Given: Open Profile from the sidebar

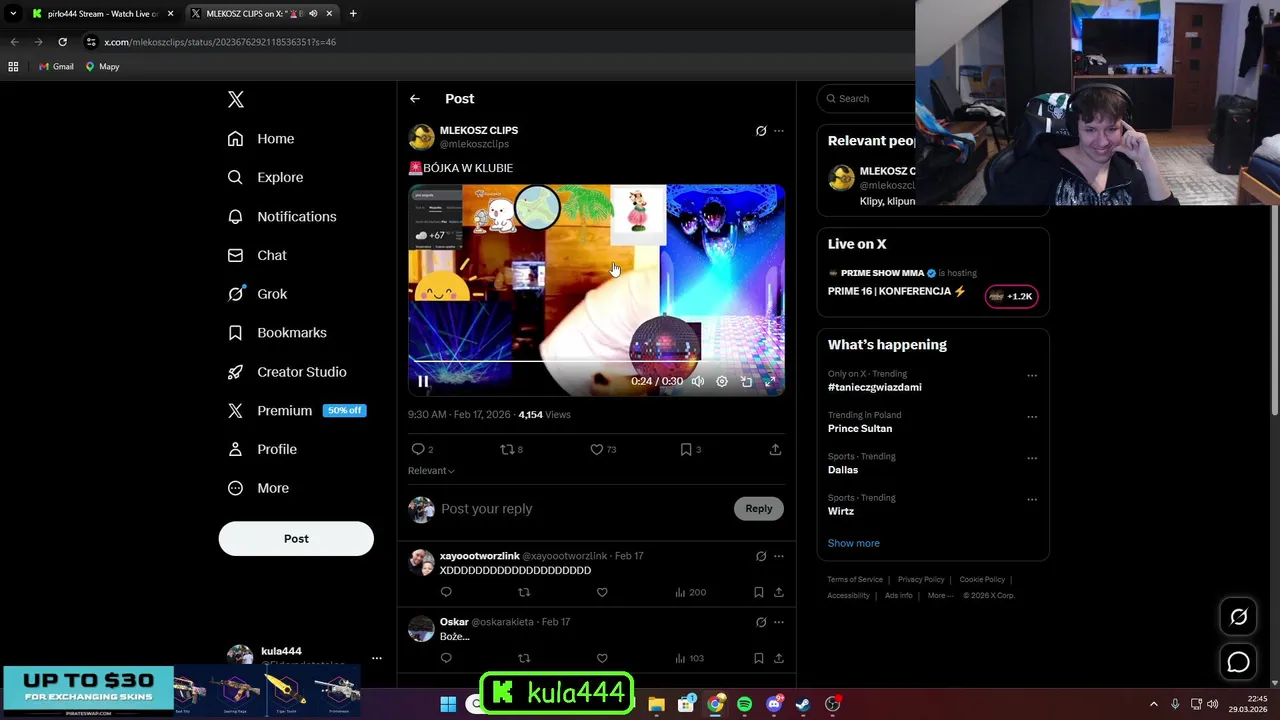Looking at the screenshot, I should (262, 449).
